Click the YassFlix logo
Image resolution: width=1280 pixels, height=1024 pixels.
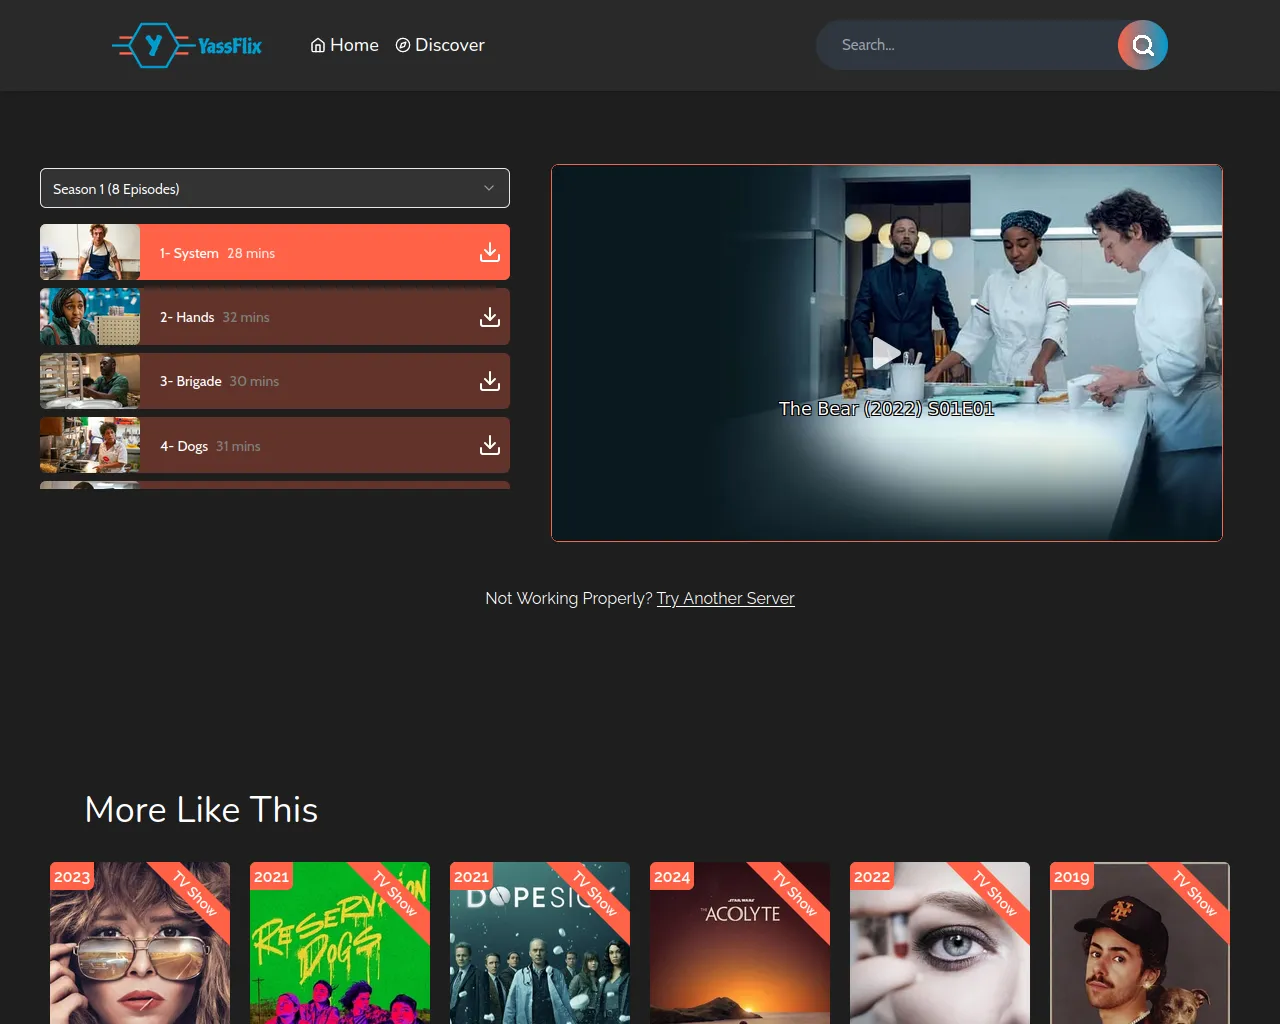click(187, 45)
